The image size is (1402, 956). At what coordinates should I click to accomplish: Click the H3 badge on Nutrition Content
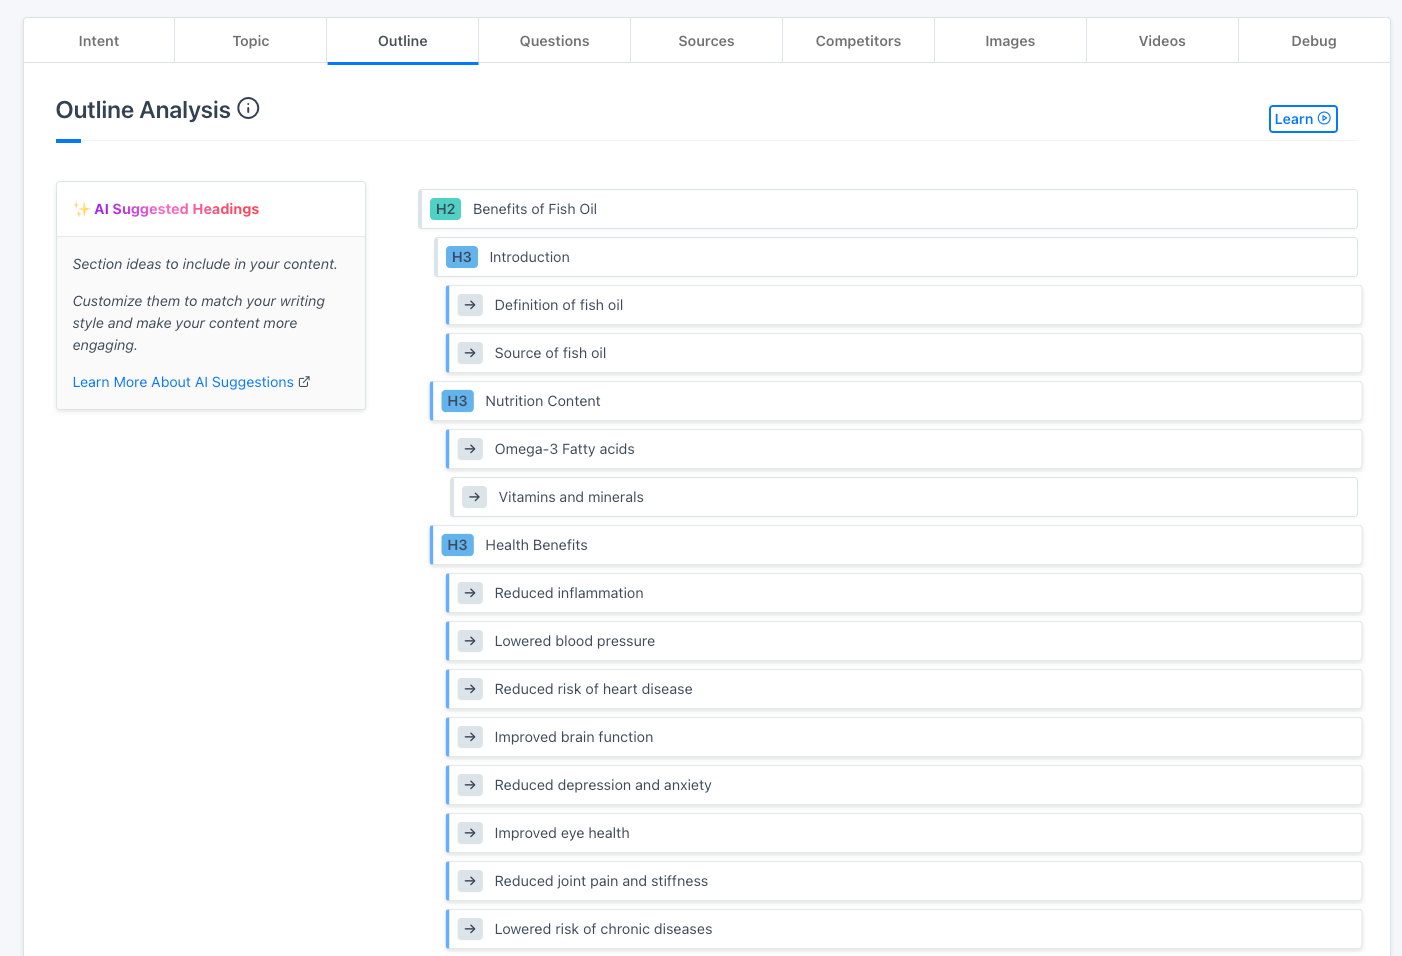click(457, 401)
